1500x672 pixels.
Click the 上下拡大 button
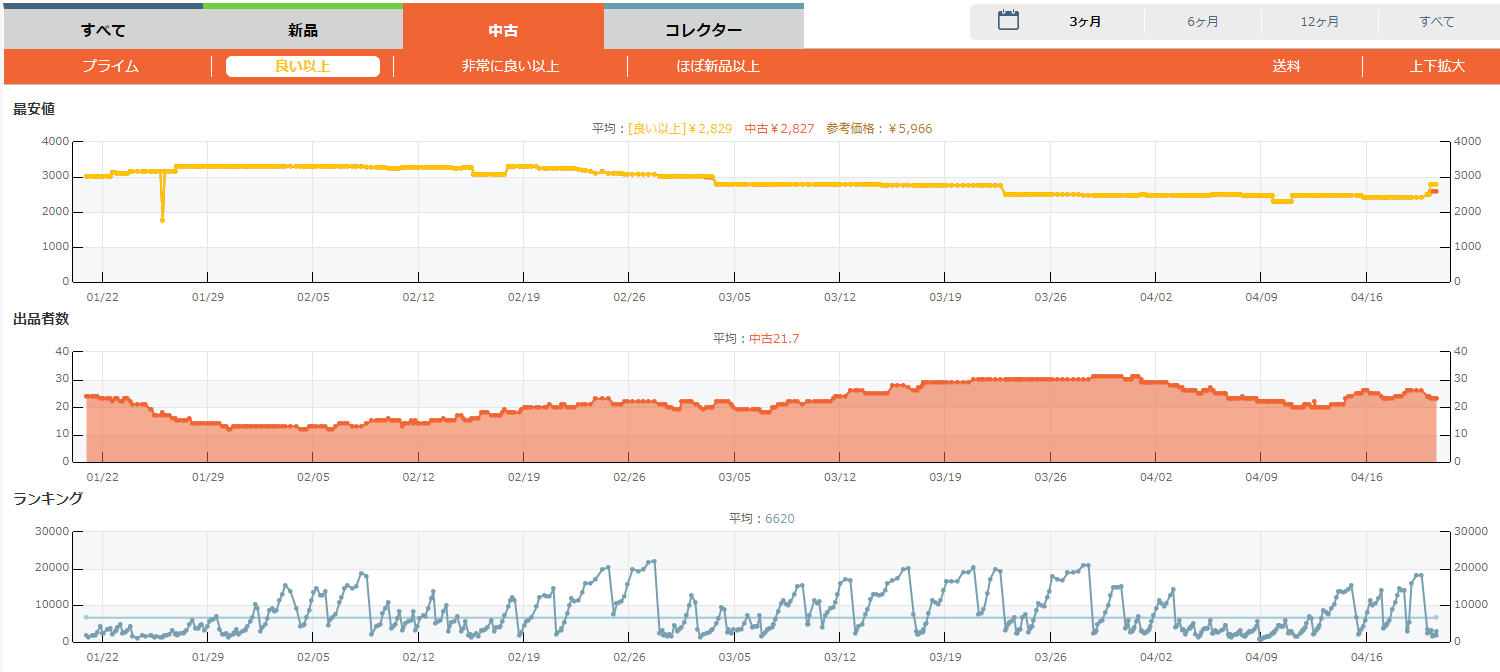coord(1437,67)
